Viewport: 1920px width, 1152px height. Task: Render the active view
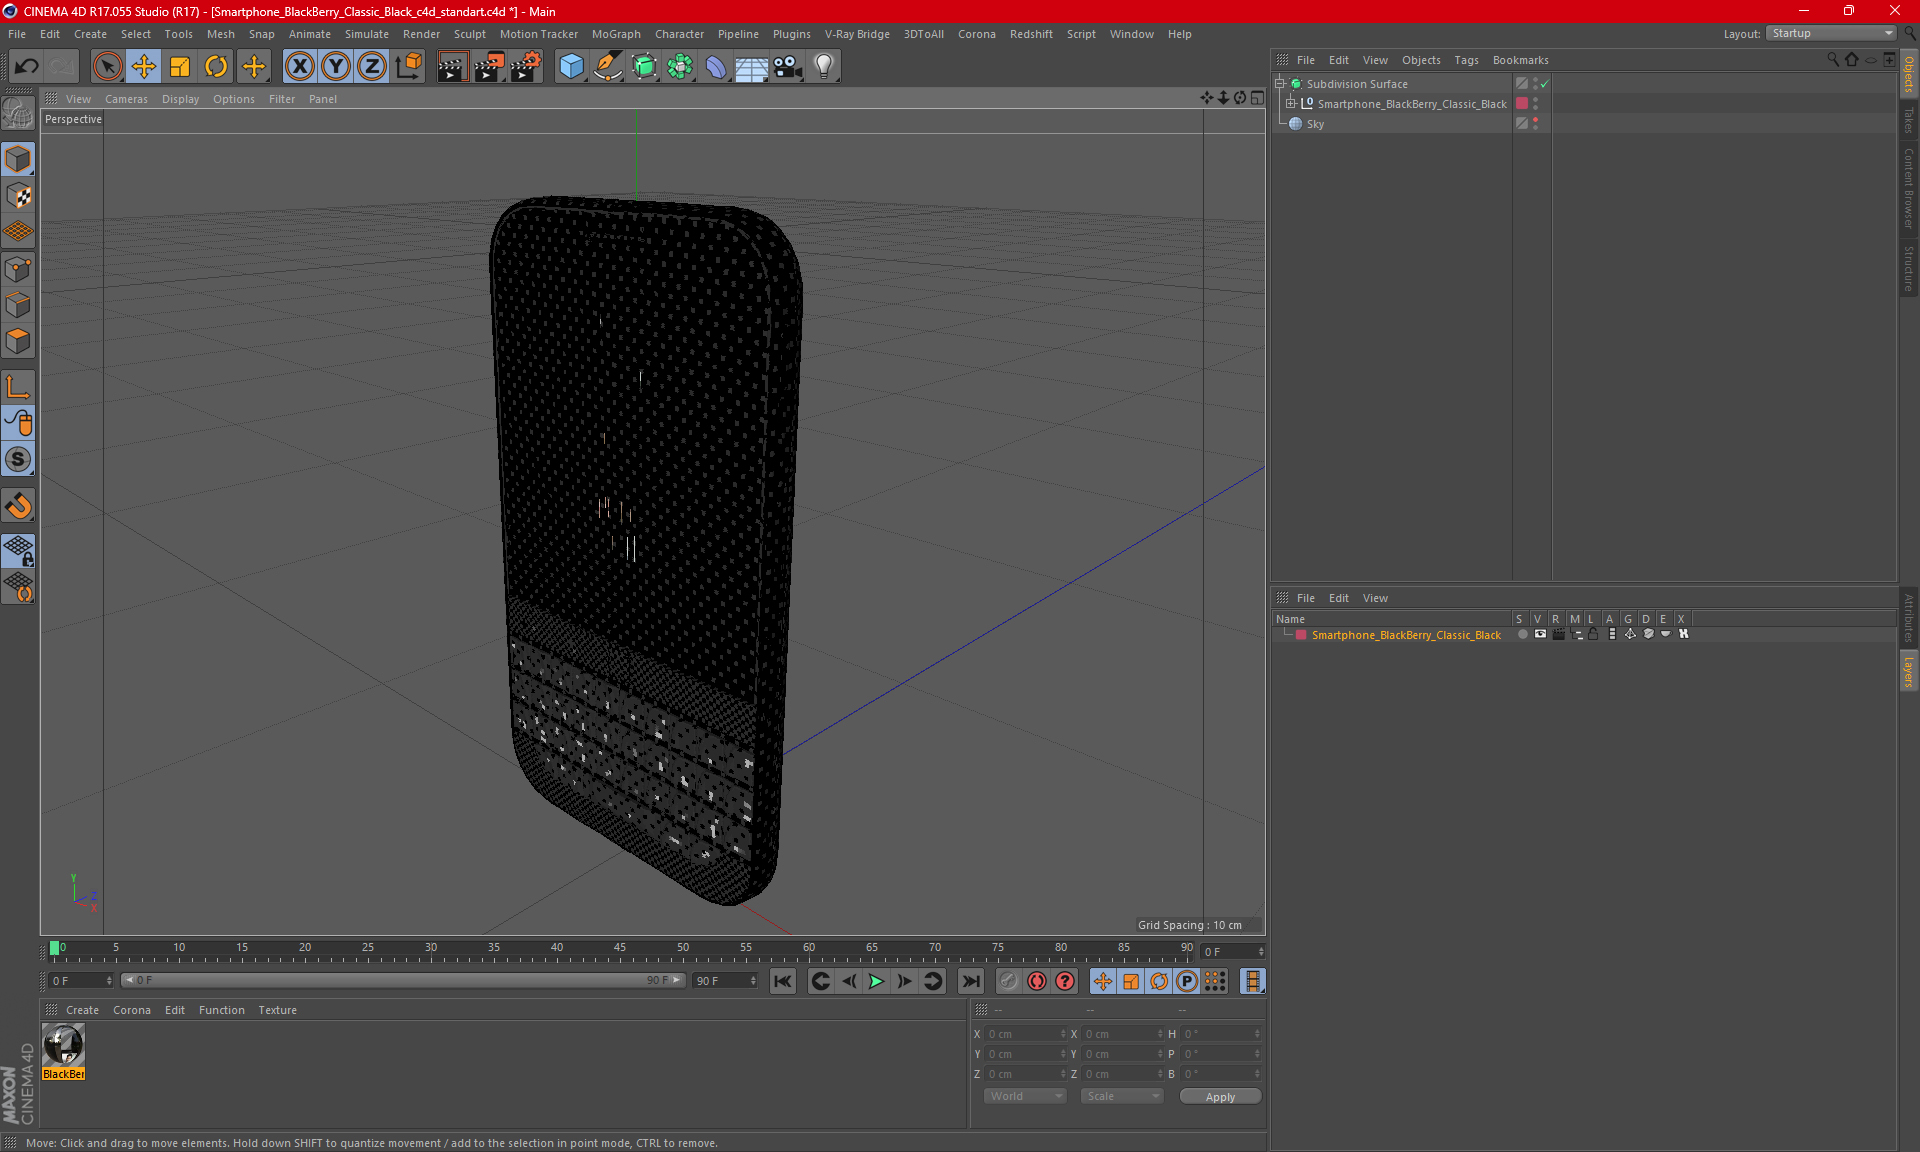(x=452, y=66)
